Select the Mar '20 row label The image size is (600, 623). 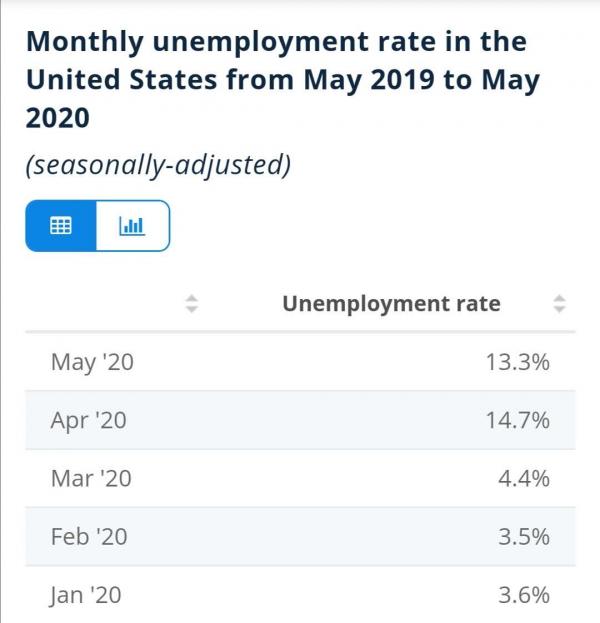pyautogui.click(x=90, y=478)
